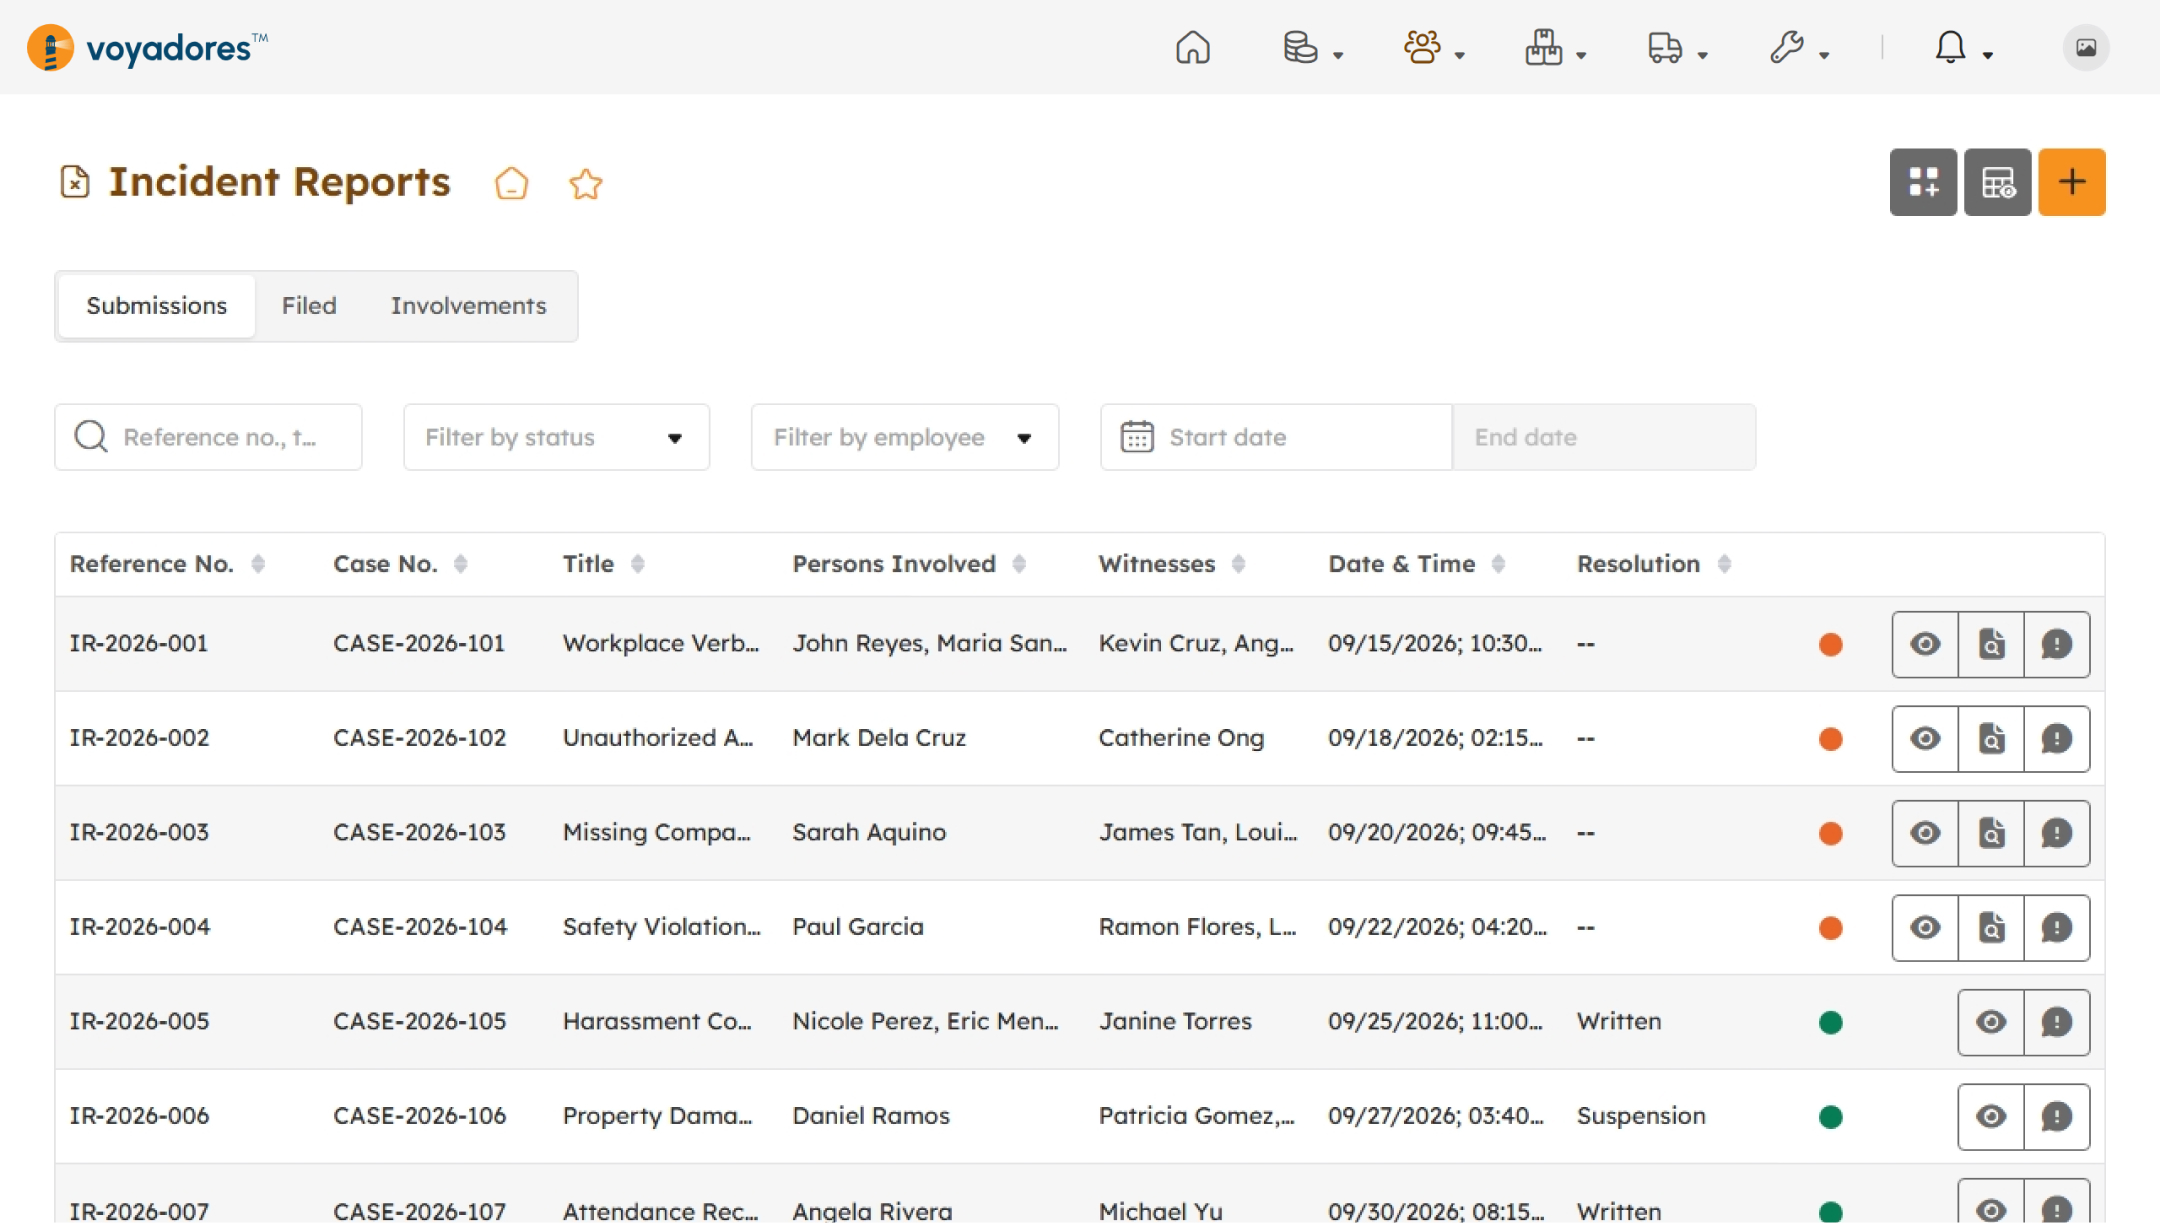Focus the reference number search field

point(208,437)
